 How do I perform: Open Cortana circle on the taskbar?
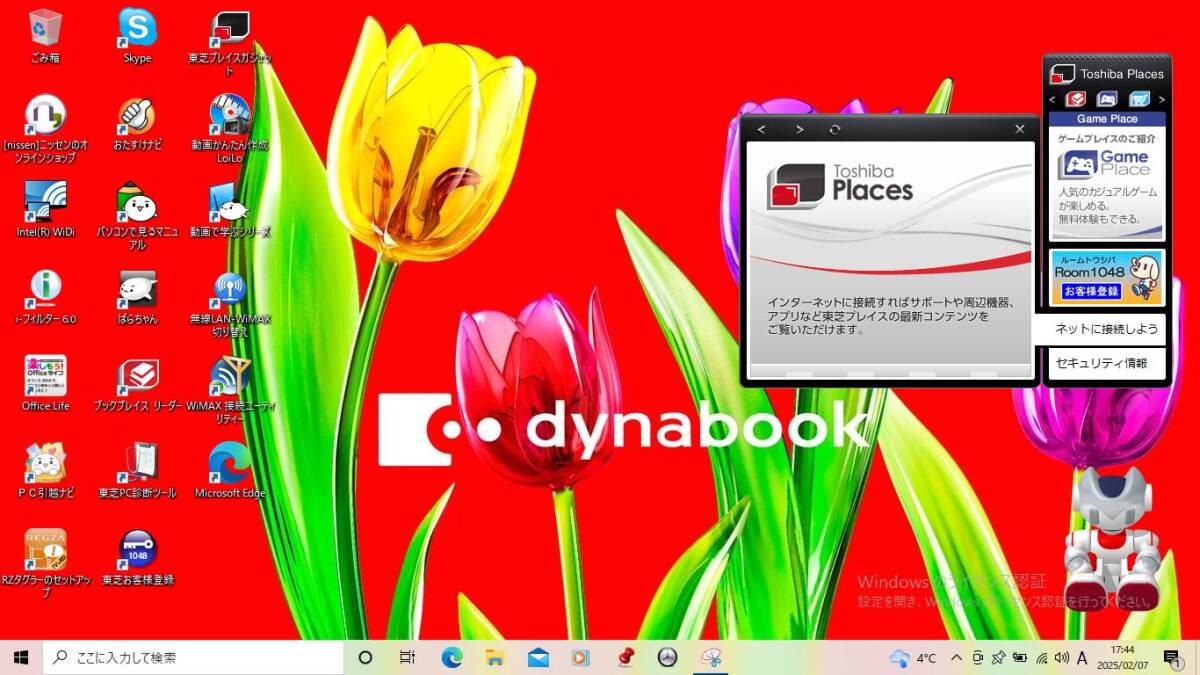point(365,657)
